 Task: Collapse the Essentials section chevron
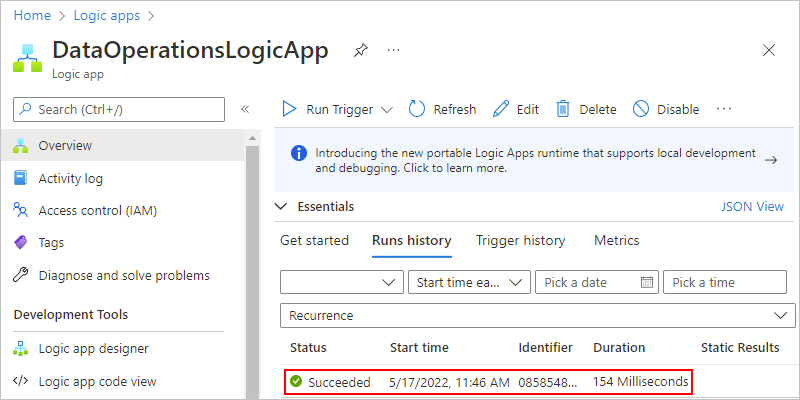coord(281,207)
